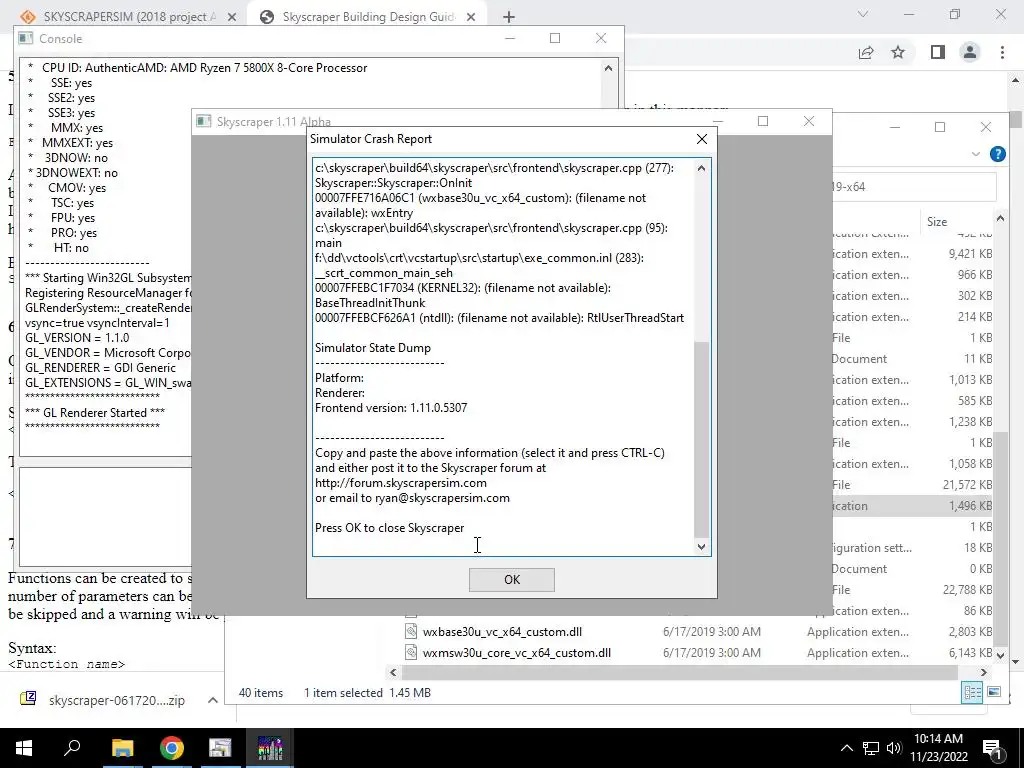Click the crash report vertical scrollbar thumb
This screenshot has width=1024, height=768.
701,439
